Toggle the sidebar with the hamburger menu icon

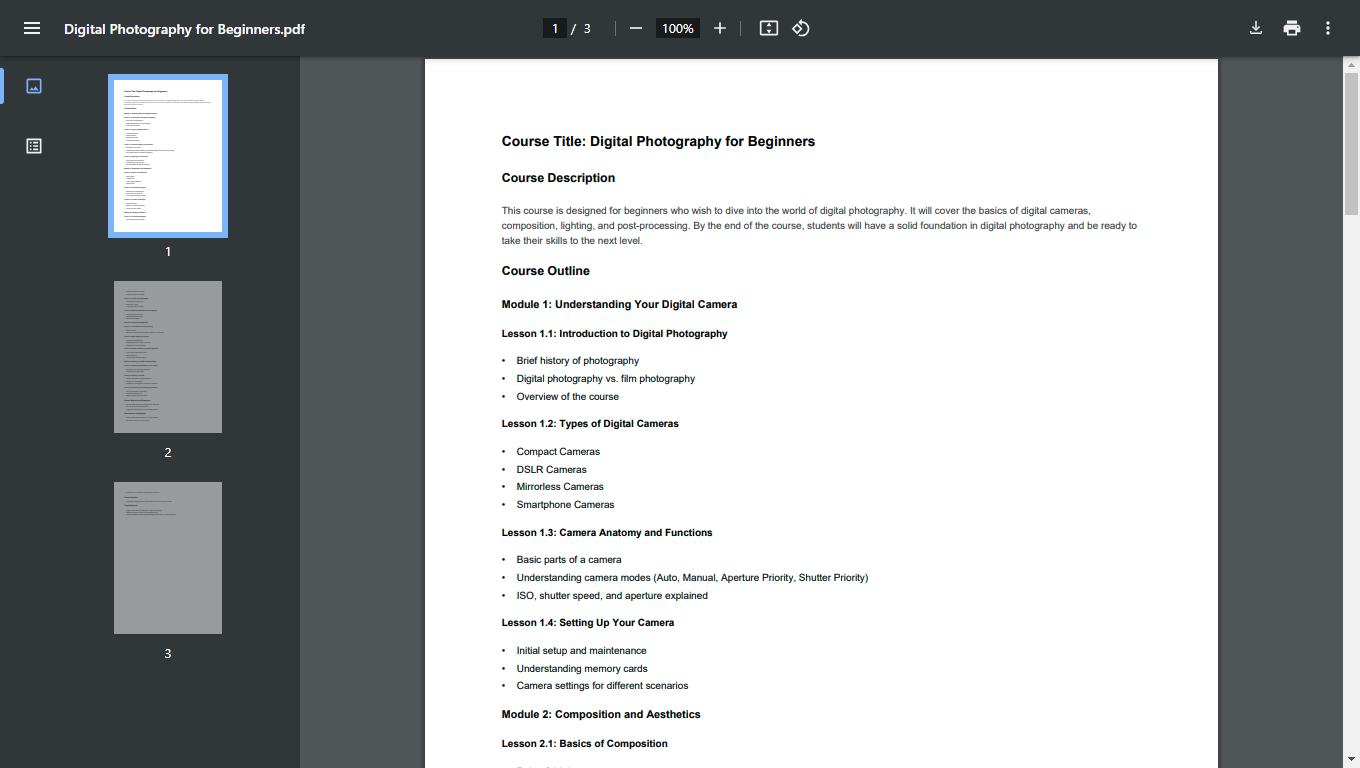[32, 28]
